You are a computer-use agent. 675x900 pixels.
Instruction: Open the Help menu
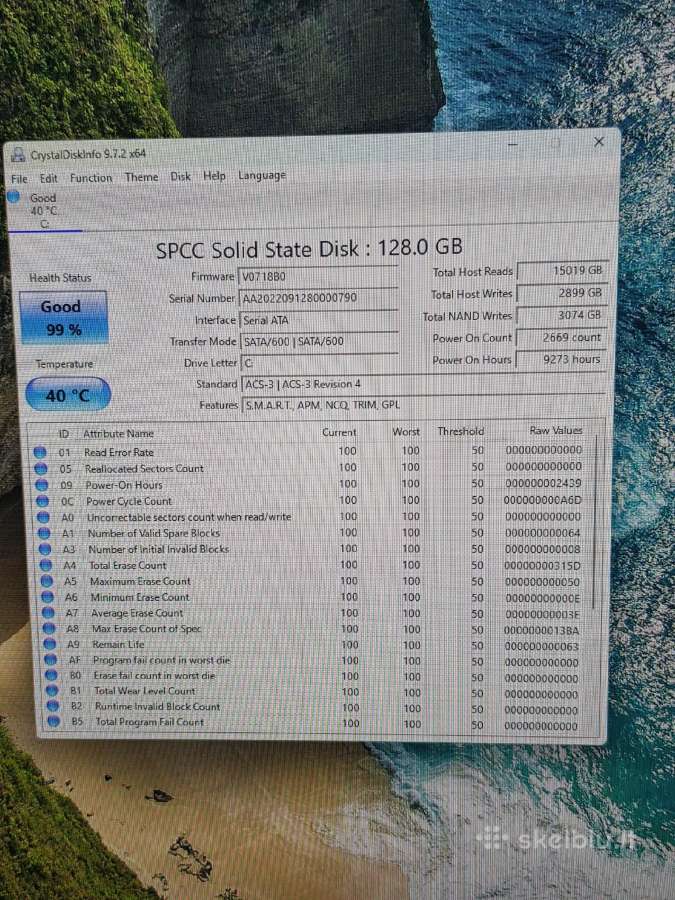tap(214, 176)
